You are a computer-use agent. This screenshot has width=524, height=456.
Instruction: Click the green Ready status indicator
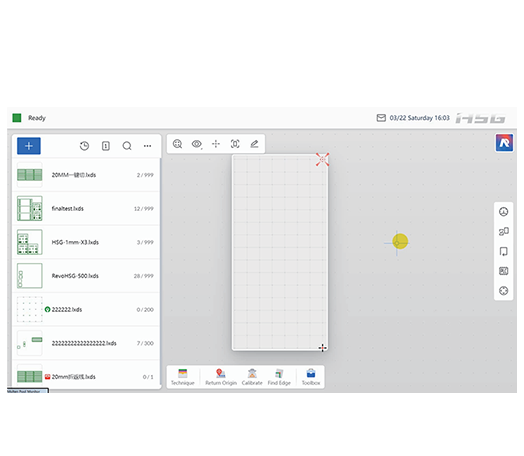[x=17, y=118]
